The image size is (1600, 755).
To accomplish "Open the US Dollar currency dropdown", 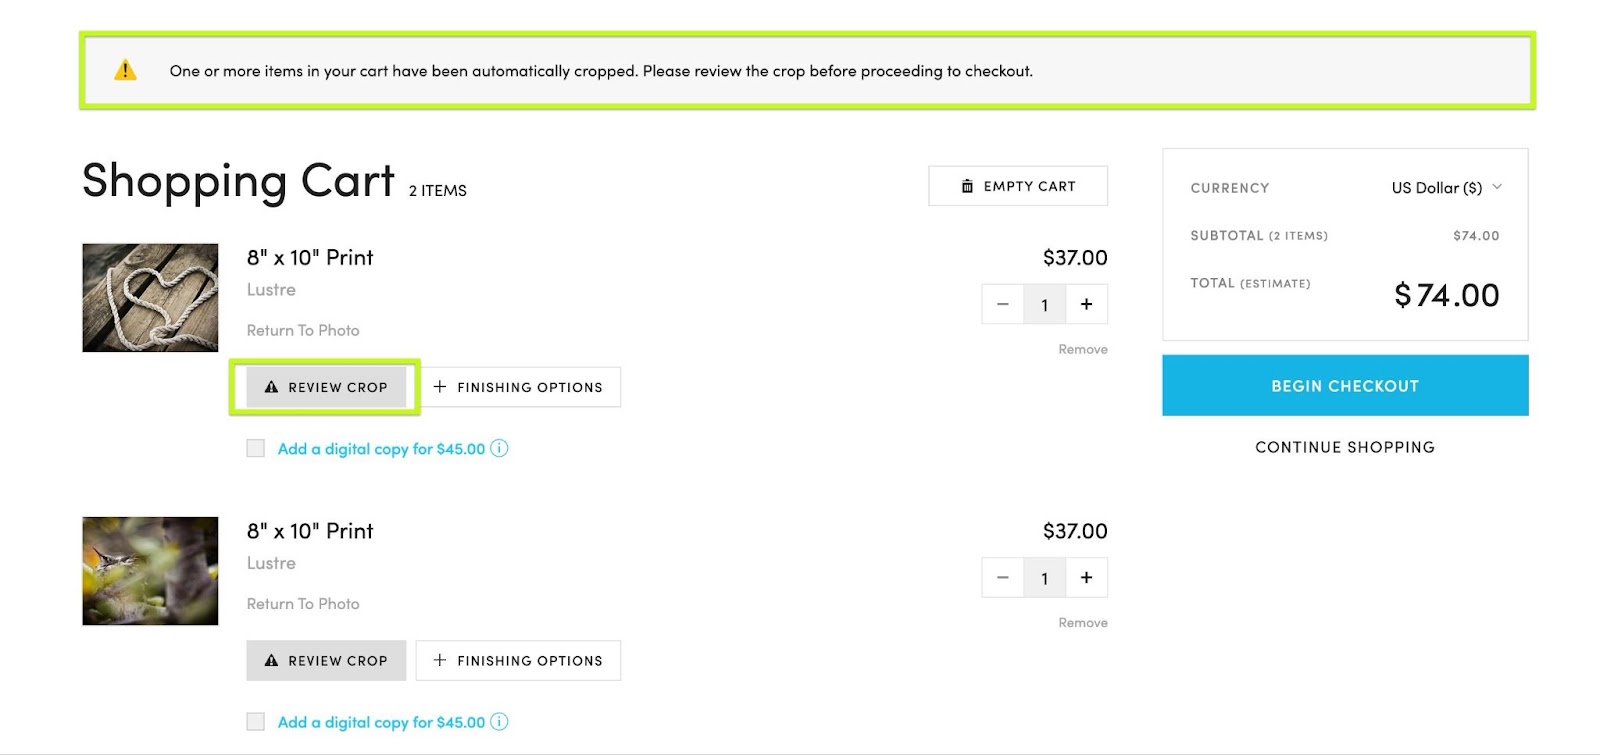I will [x=1446, y=187].
